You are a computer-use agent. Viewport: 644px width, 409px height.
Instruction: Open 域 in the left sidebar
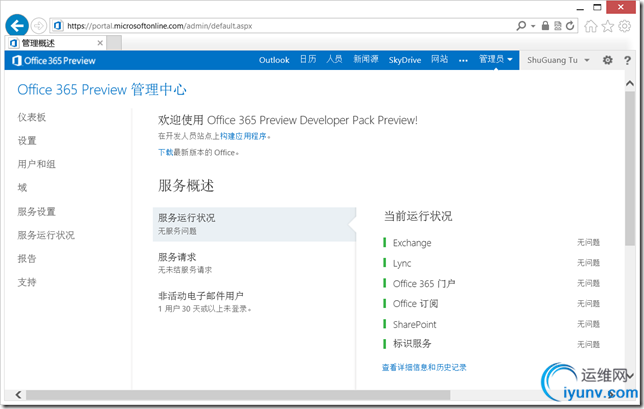coord(22,188)
